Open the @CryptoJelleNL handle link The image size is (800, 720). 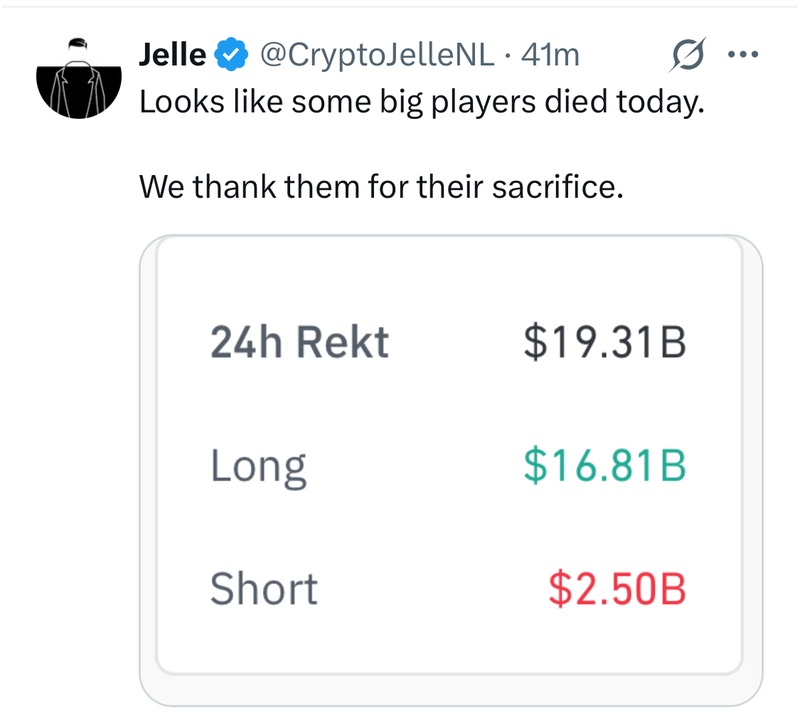point(377,54)
